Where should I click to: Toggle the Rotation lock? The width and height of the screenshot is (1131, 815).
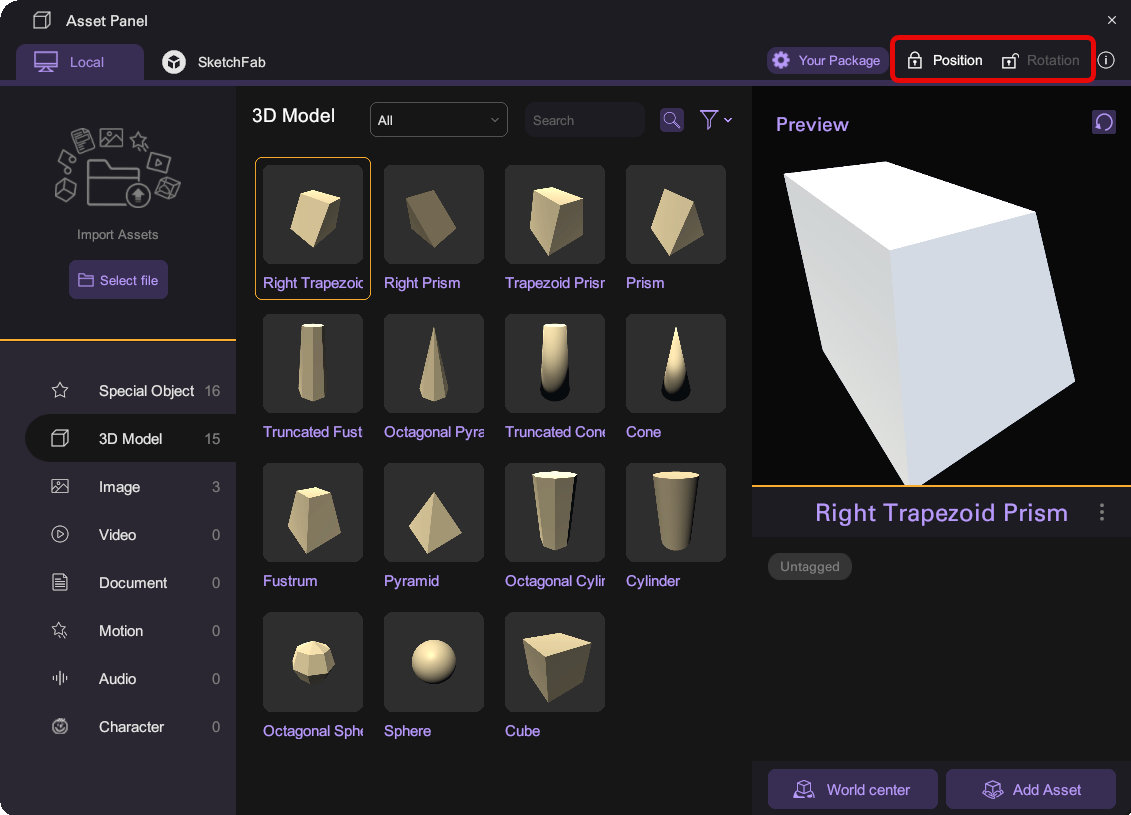(x=1041, y=60)
